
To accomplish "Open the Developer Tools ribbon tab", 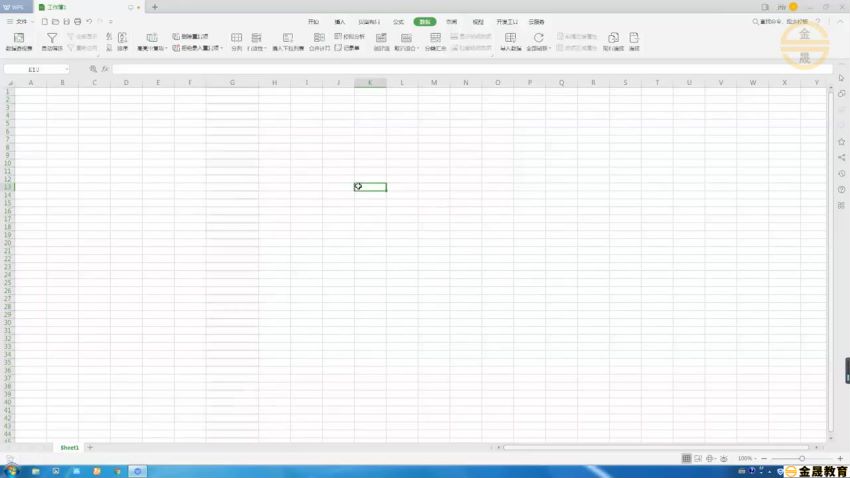I will [x=507, y=22].
